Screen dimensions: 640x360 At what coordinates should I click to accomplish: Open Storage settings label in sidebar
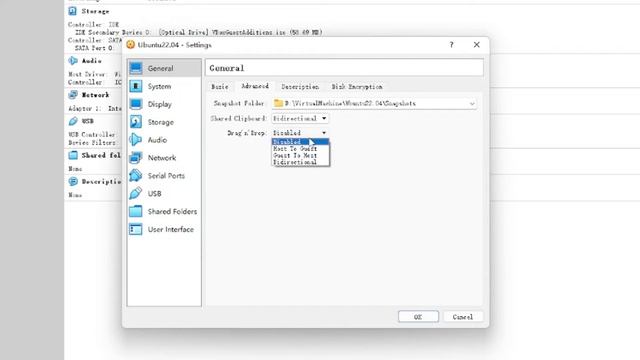pyautogui.click(x=160, y=122)
